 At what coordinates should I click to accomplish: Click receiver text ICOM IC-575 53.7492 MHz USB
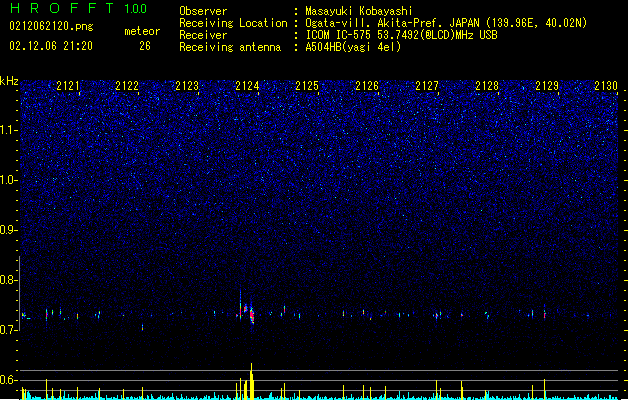(401, 35)
